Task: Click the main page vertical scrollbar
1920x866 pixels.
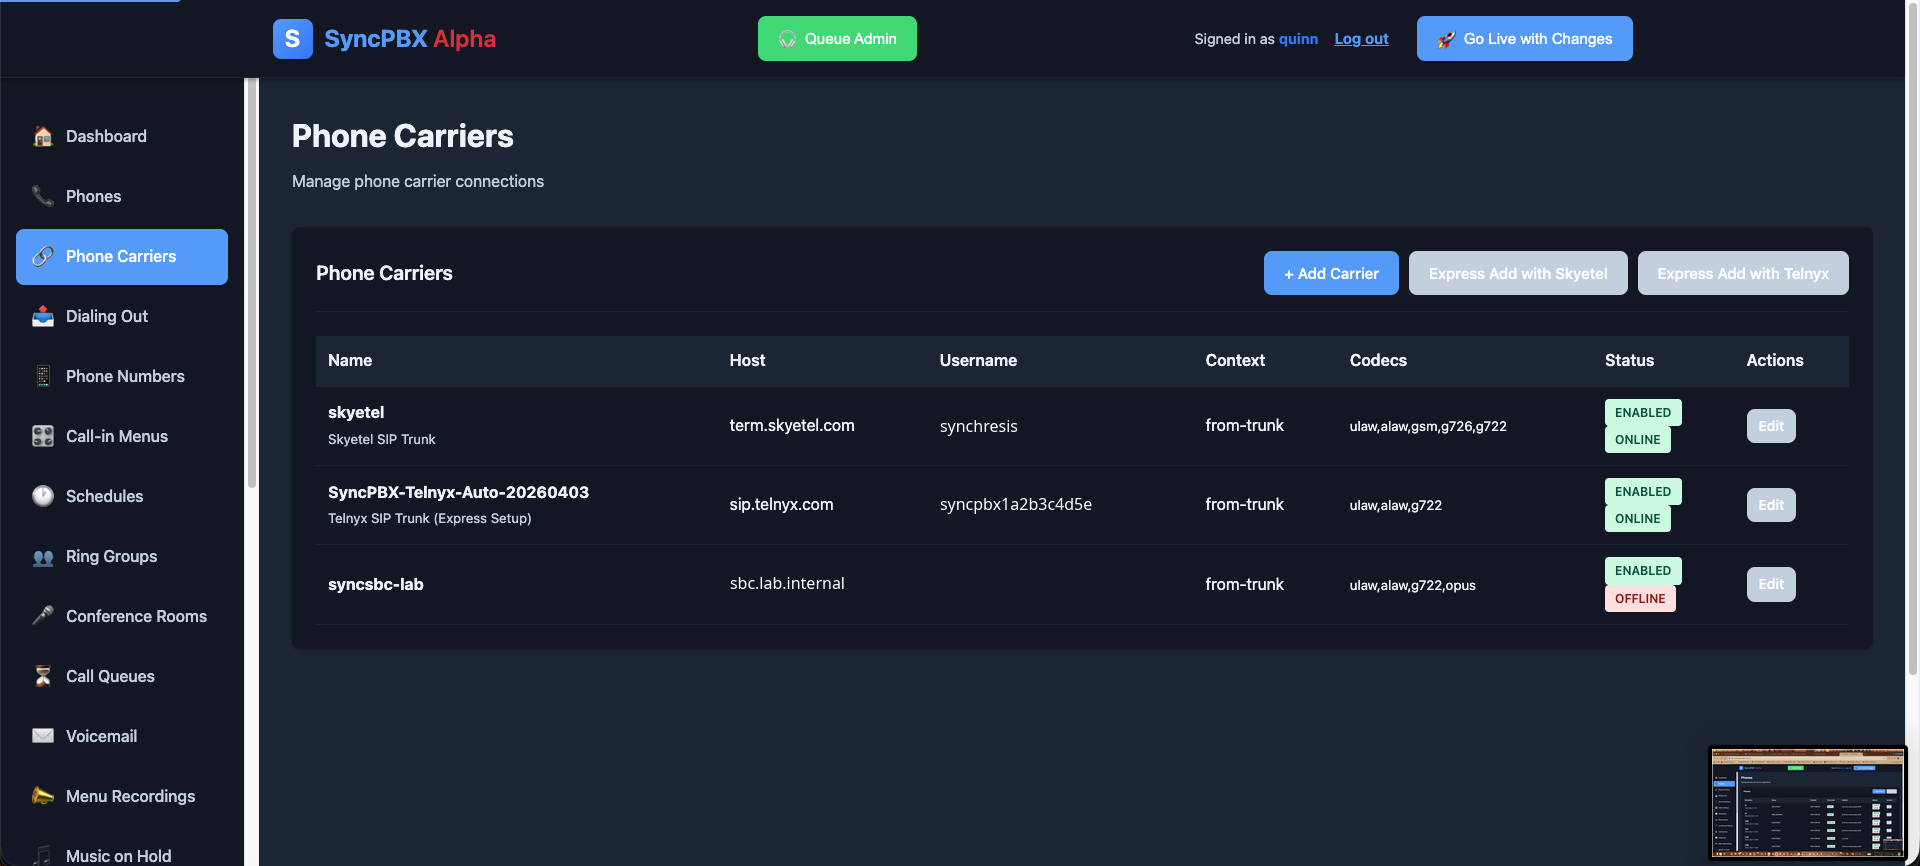Action: coord(1912,340)
